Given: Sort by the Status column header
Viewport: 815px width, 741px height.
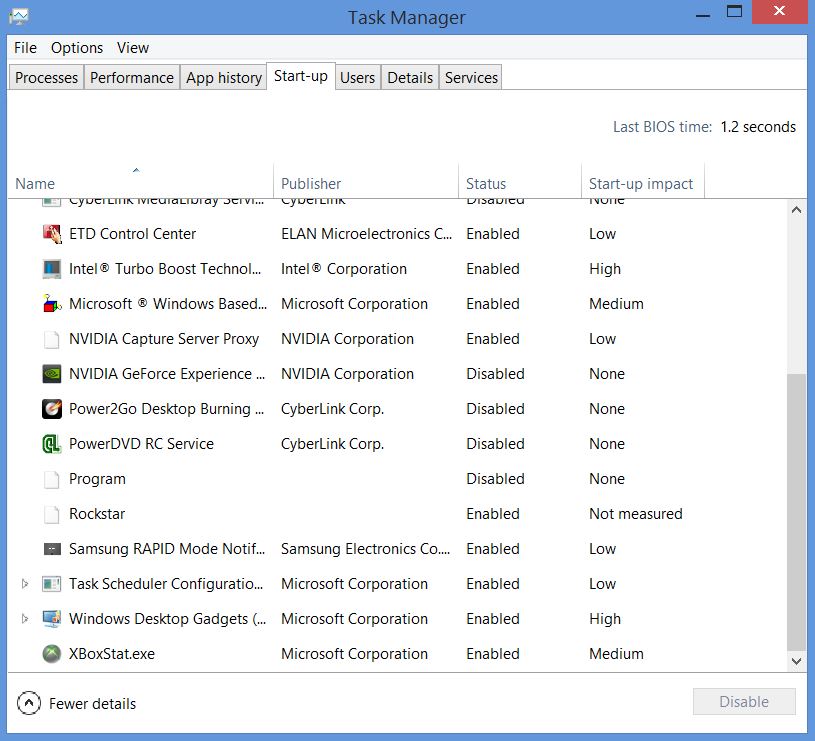Looking at the screenshot, I should click(520, 181).
